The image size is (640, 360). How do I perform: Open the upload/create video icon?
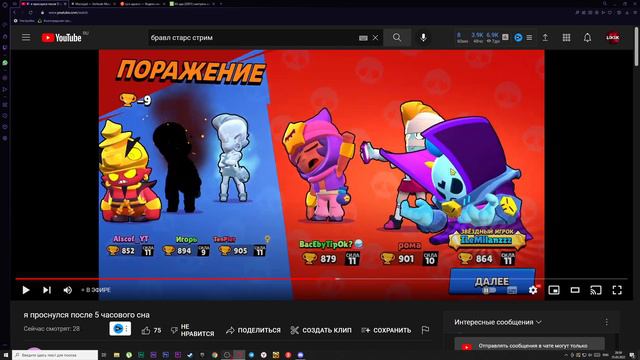[x=545, y=38]
